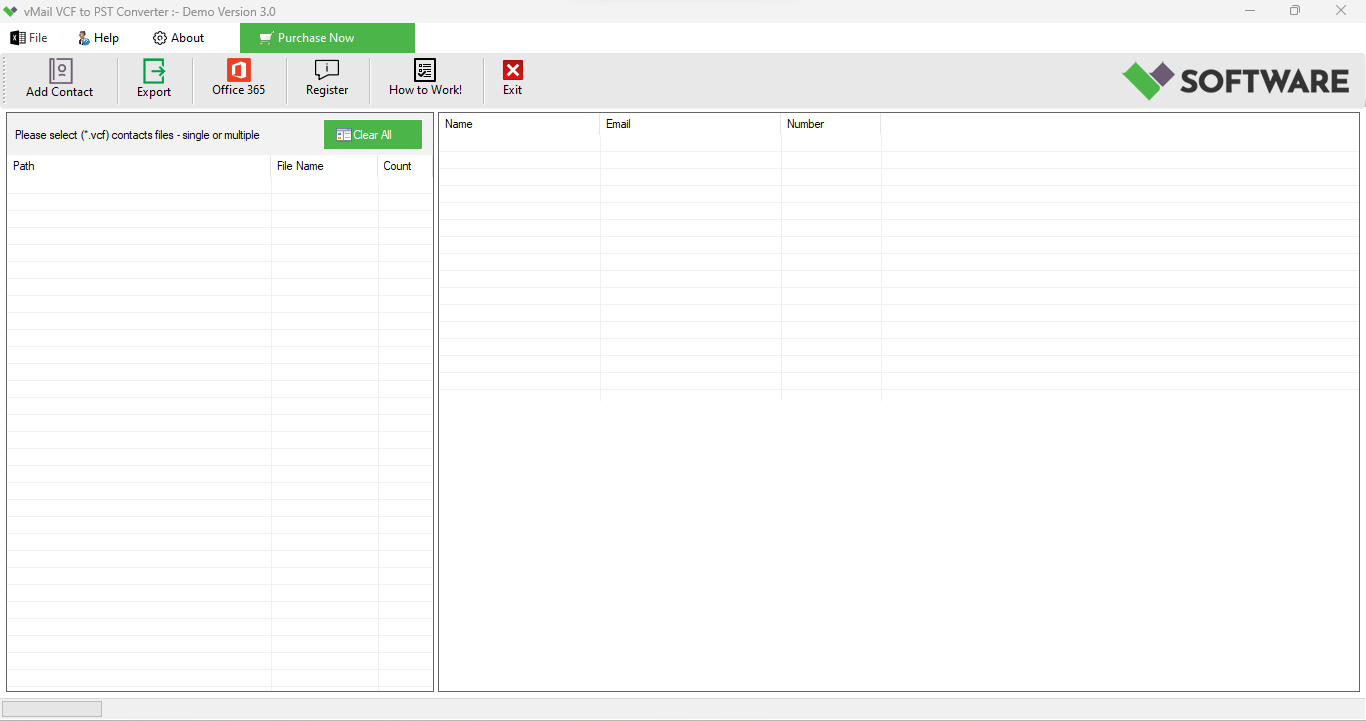The image size is (1366, 721).
Task: Open the File menu
Action: [29, 38]
